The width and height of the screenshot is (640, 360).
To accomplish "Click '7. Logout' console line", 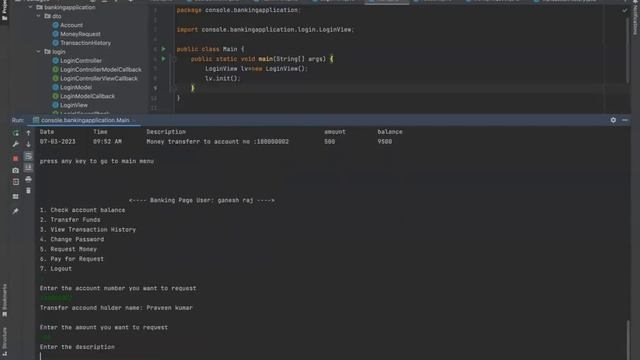I will [x=56, y=269].
